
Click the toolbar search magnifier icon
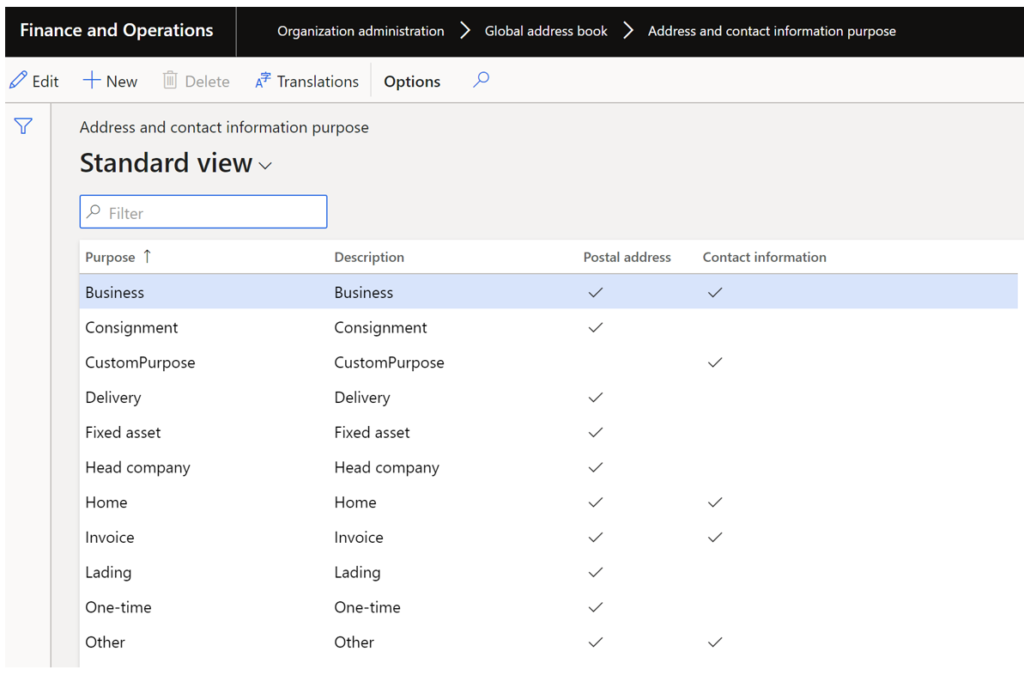tap(480, 80)
